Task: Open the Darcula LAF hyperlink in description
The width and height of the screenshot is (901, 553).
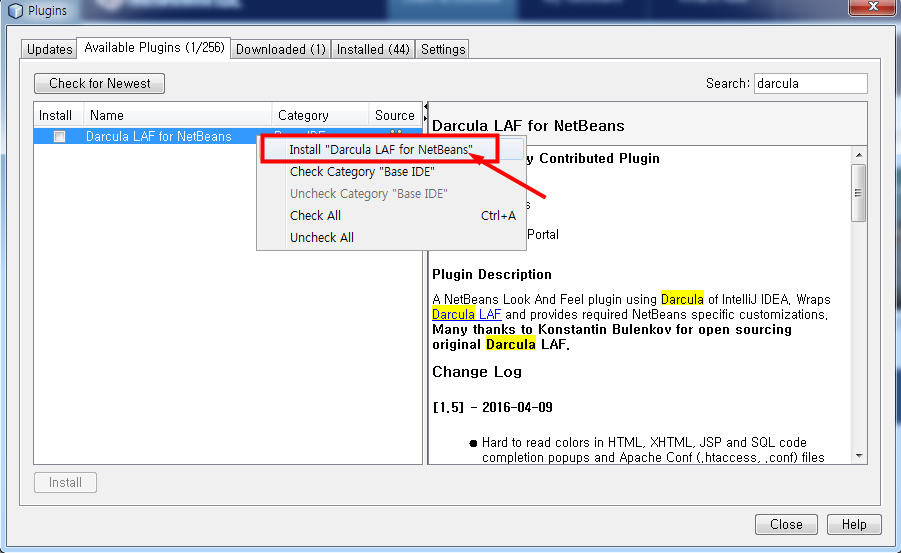Action: point(467,314)
